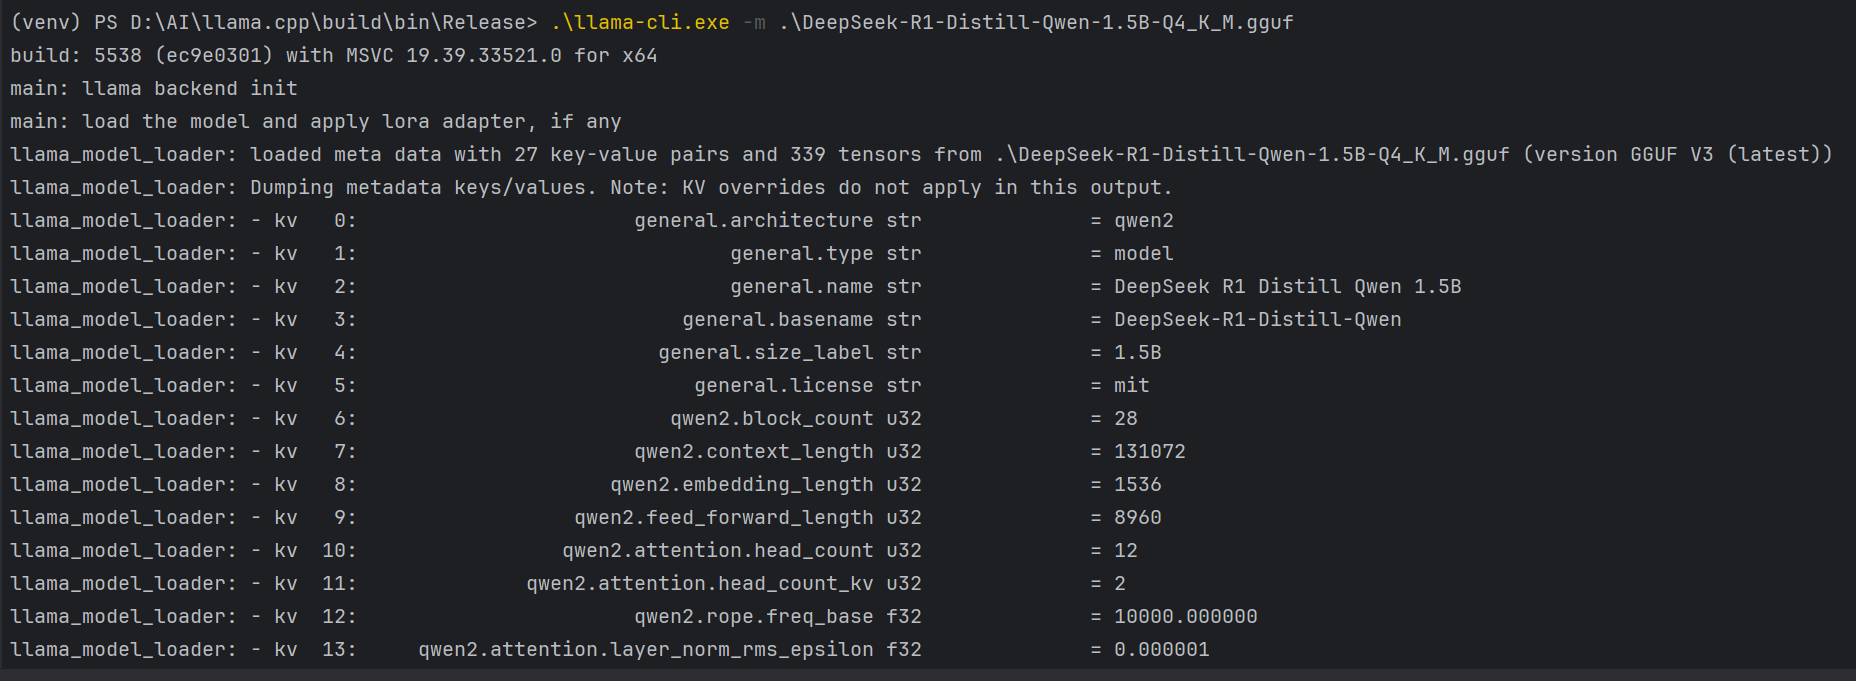Click the "1536" embedding length value
The height and width of the screenshot is (681, 1856).
click(1138, 484)
